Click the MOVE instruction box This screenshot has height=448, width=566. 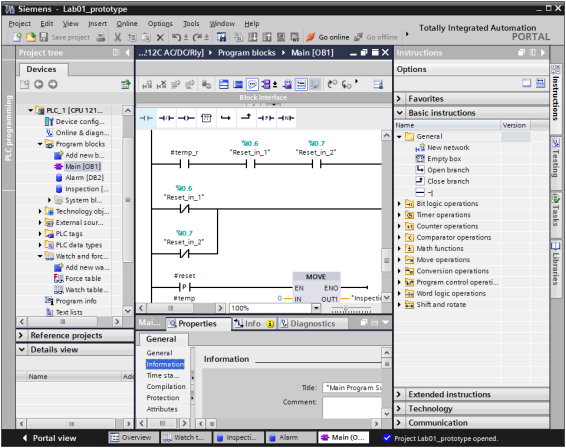pos(316,287)
